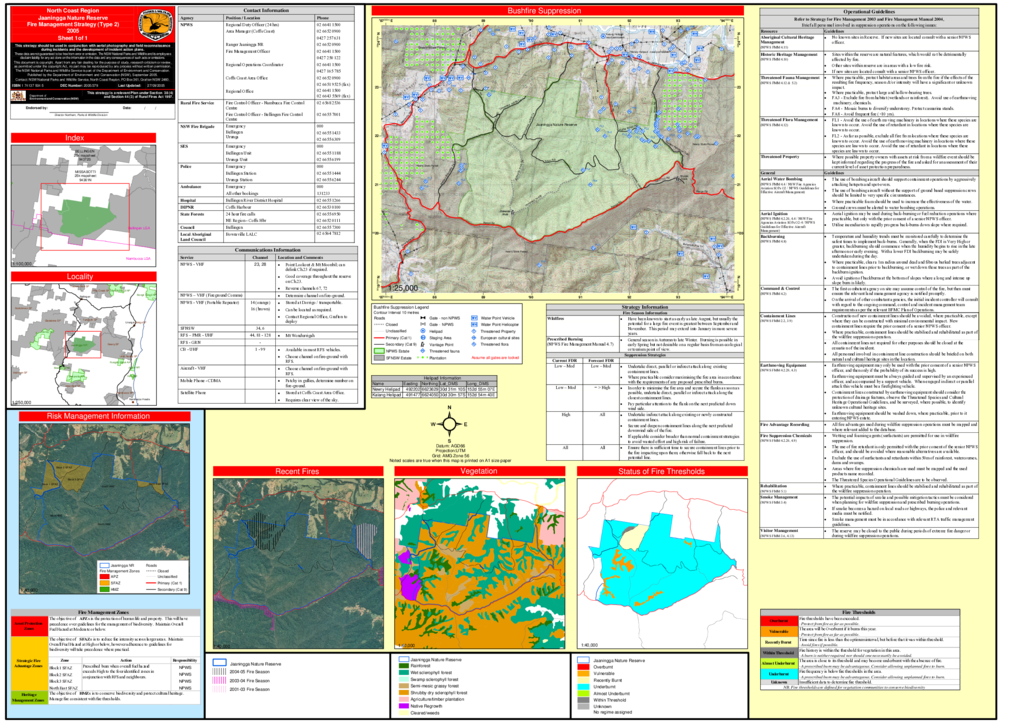Click the Rainforest dark green vegetation swatch
This screenshot has height=723, width=1024.
point(404,666)
